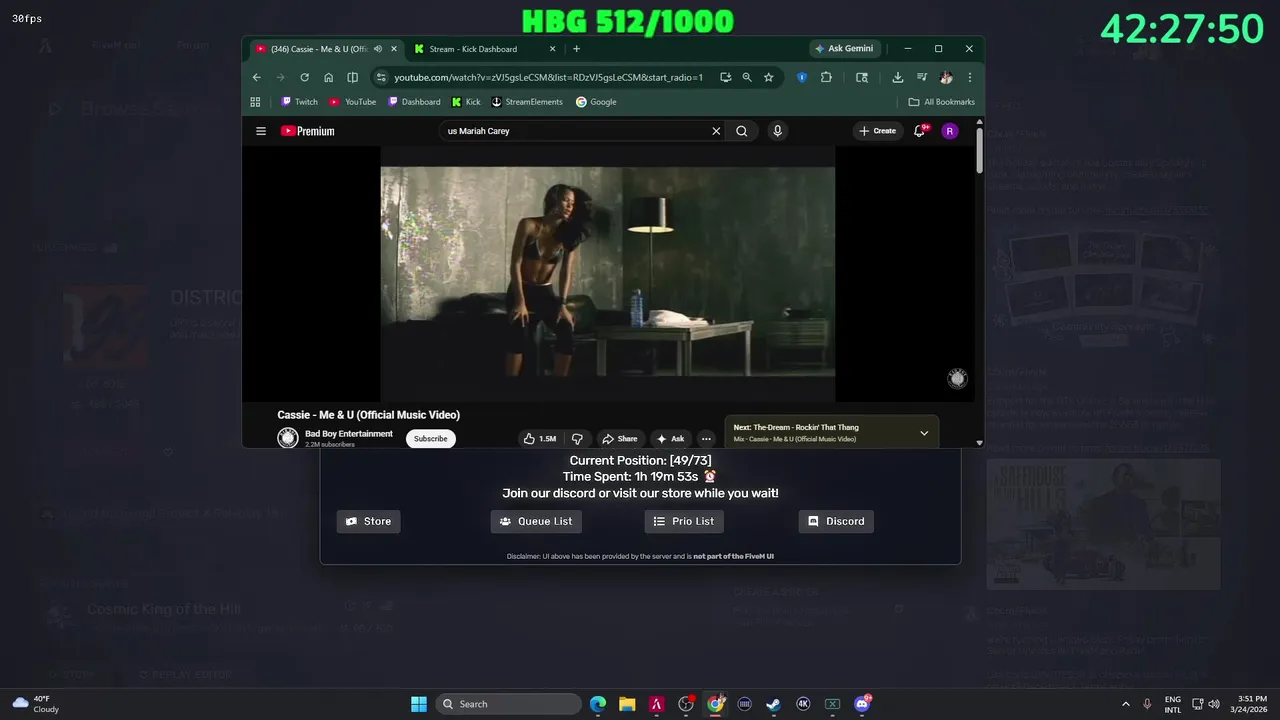Open Google bookmark
1280x720 pixels.
coord(596,102)
